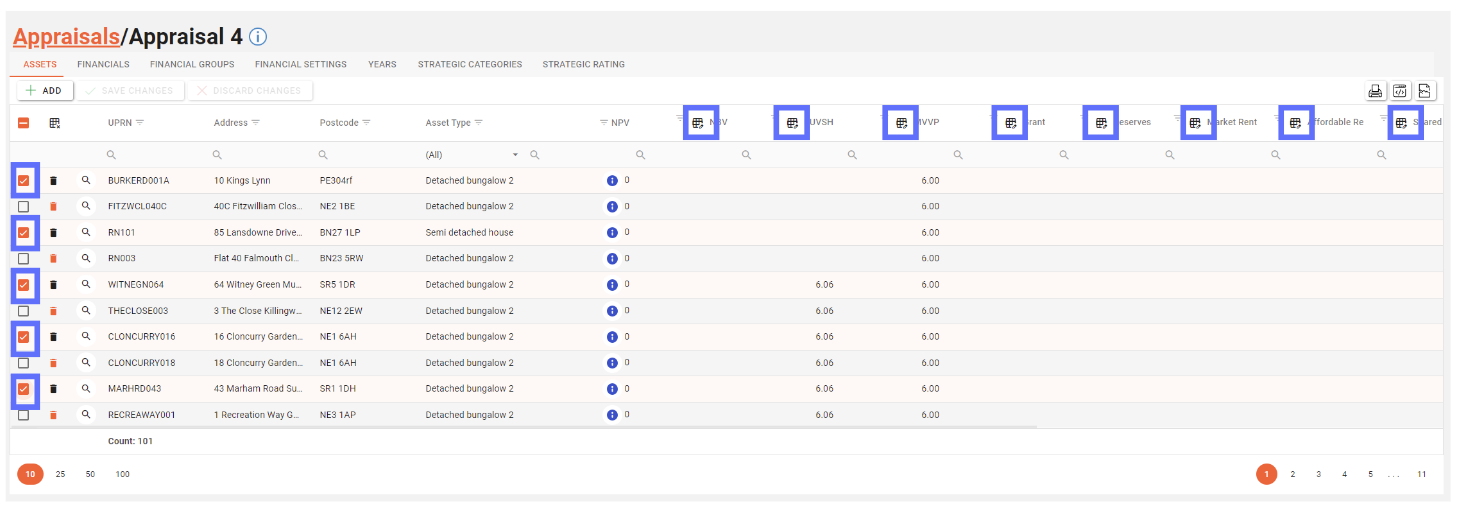Click trash icon for MARHRD043 row
This screenshot has height=511, width=1458.
pos(54,389)
